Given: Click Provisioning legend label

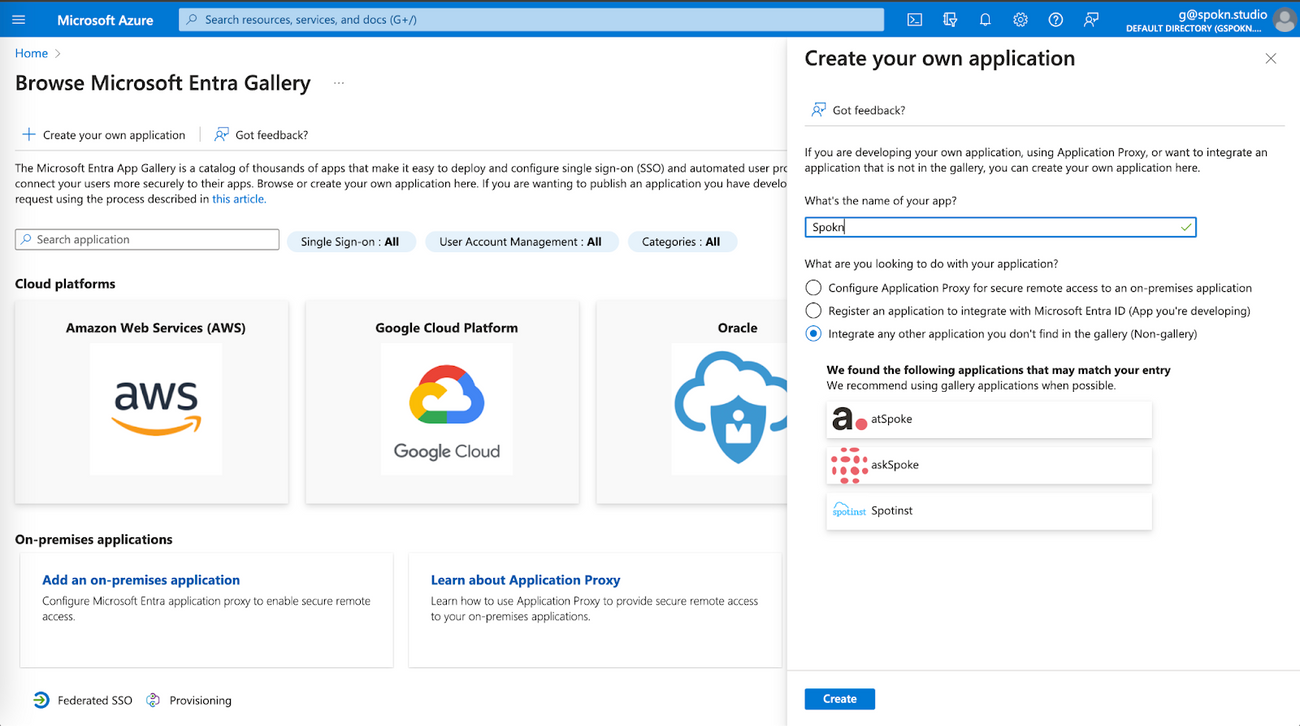Looking at the screenshot, I should pos(200,701).
